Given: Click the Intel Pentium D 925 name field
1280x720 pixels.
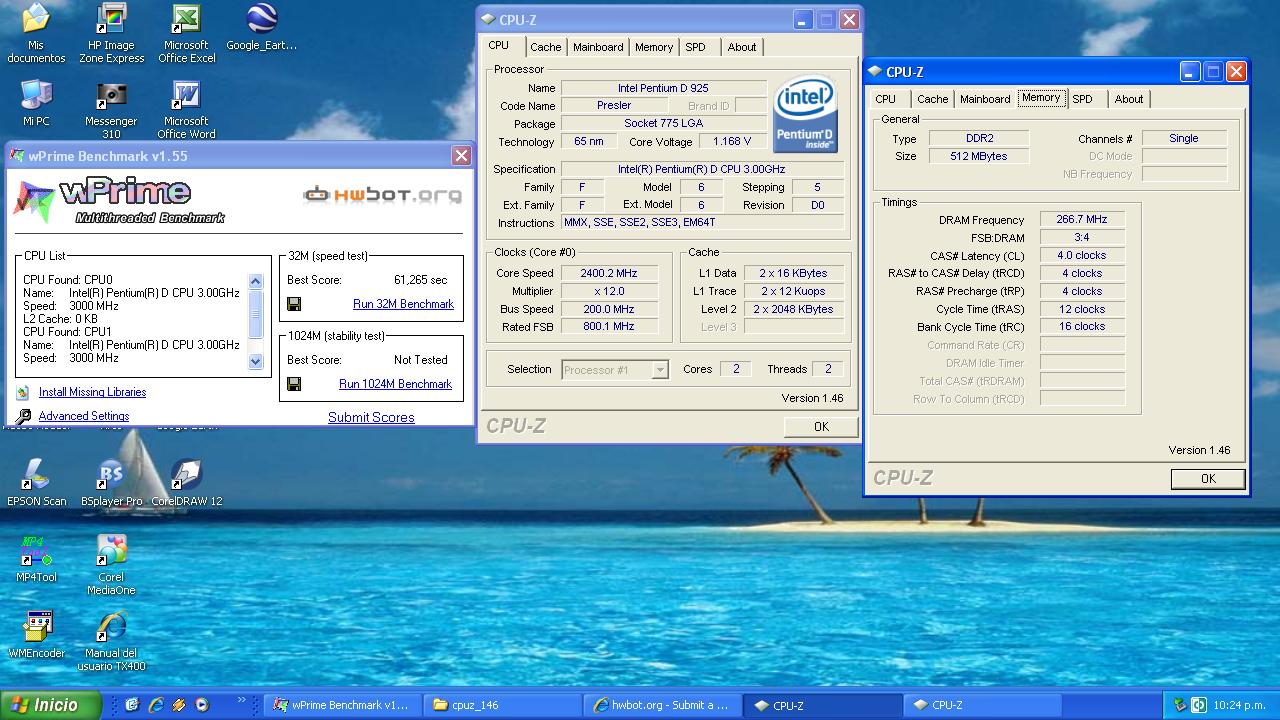Looking at the screenshot, I should 663,88.
